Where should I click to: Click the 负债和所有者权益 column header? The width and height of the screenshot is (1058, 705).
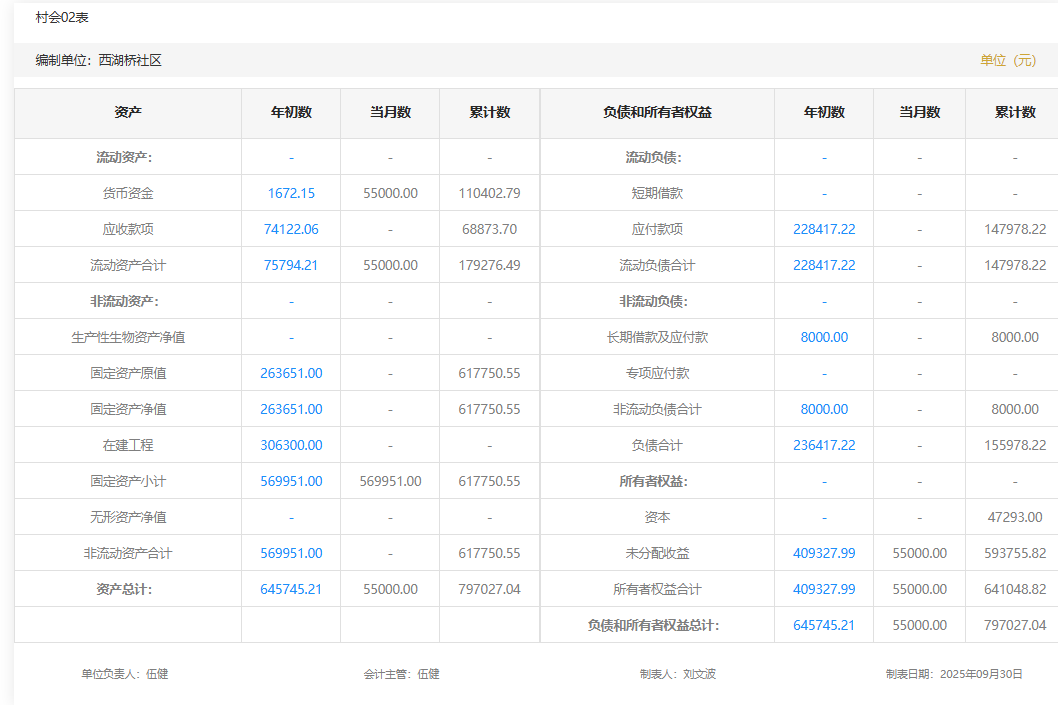tap(657, 112)
